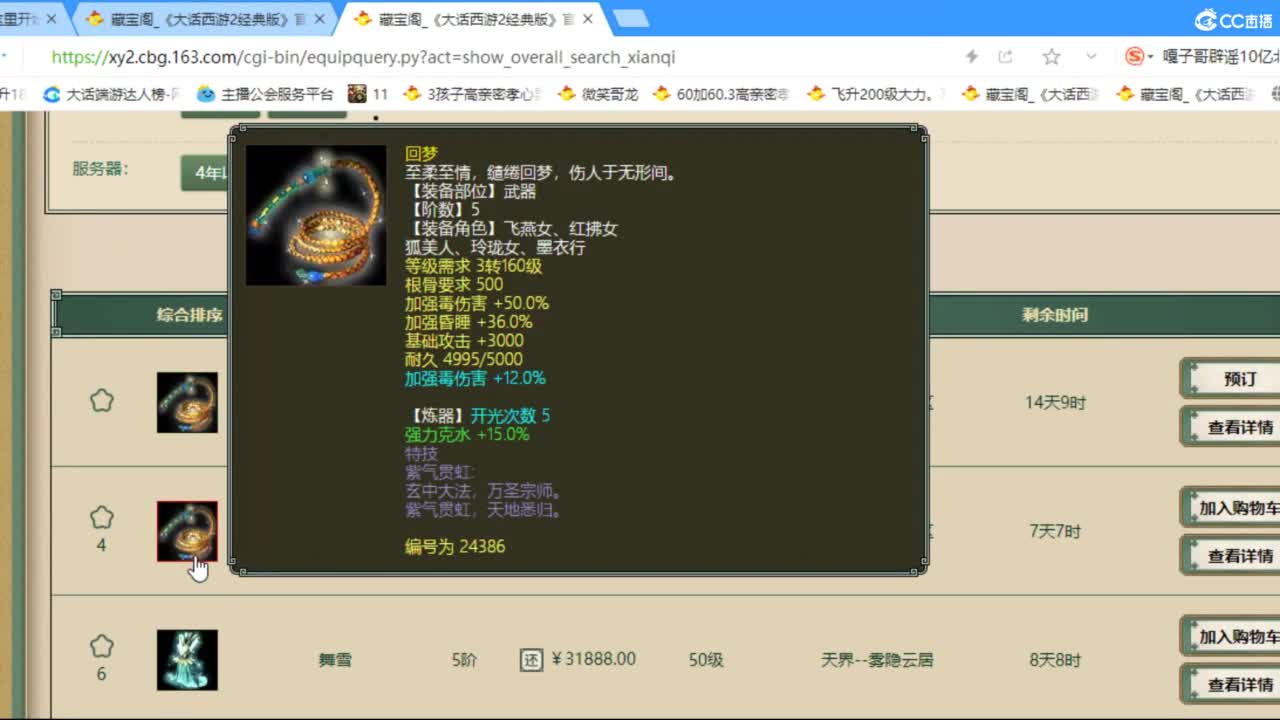Open bookmark 60加60.3高亲密

click(721, 94)
